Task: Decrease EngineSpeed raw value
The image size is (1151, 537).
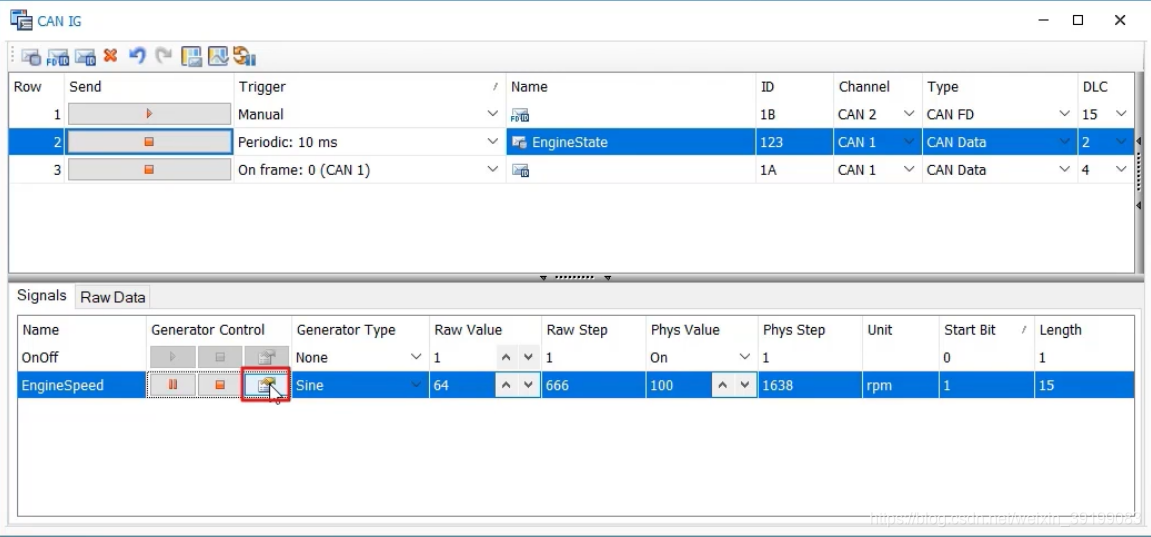Action: 529,385
